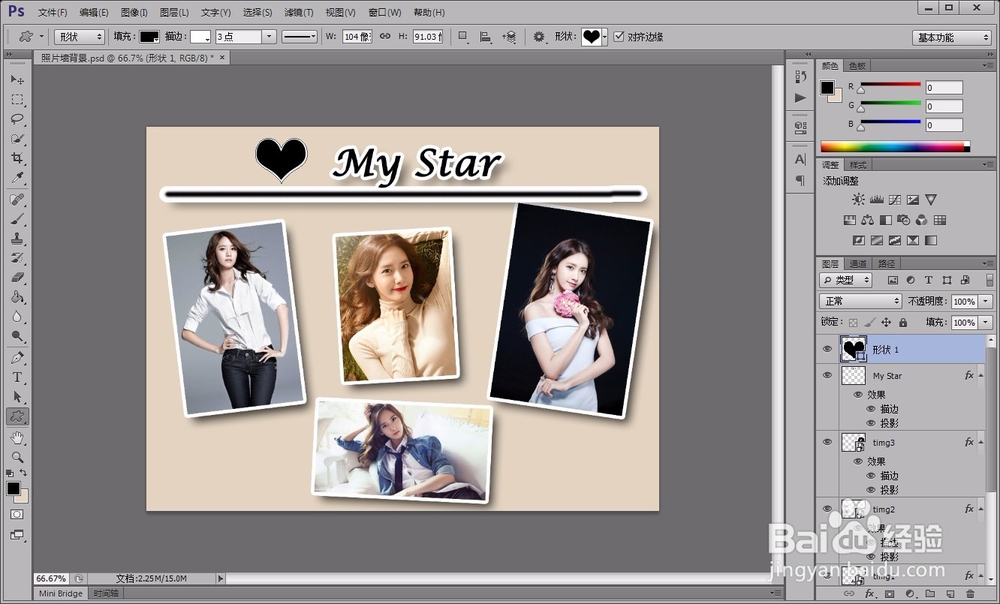Hide the My Star layer
Image resolution: width=1000 pixels, height=604 pixels.
click(827, 375)
